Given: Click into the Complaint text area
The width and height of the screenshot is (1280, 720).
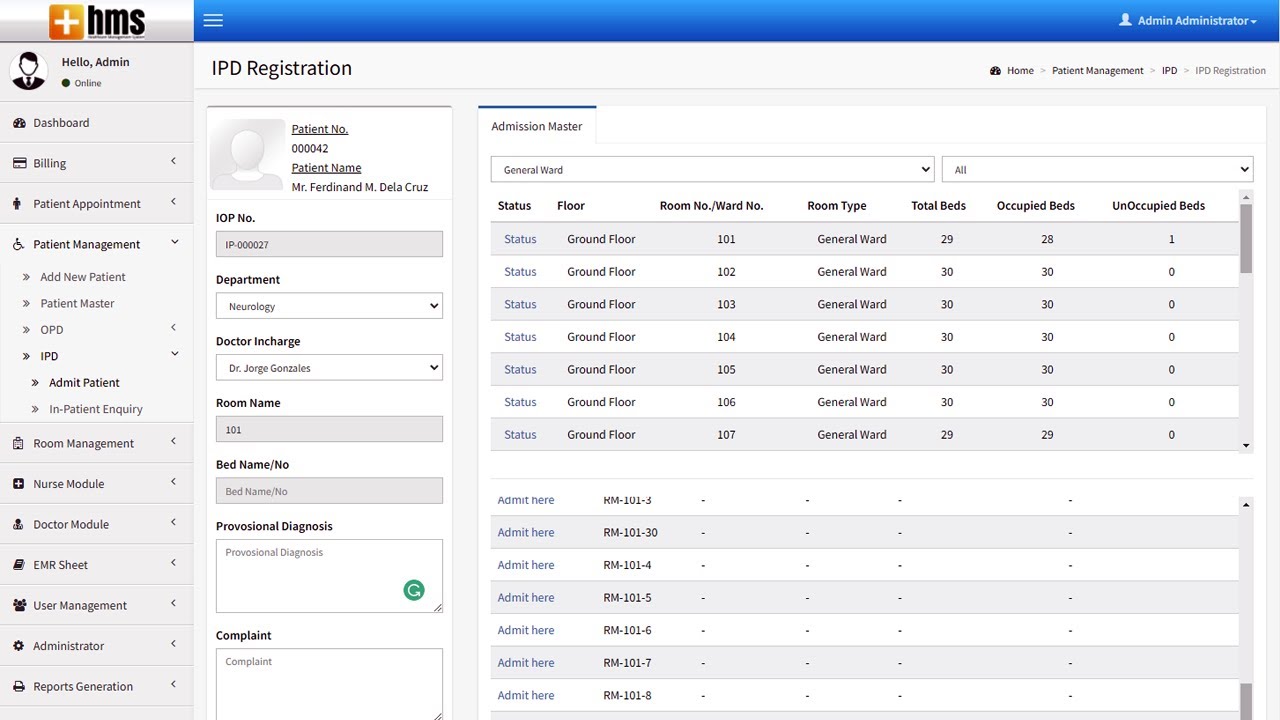Looking at the screenshot, I should (x=329, y=684).
